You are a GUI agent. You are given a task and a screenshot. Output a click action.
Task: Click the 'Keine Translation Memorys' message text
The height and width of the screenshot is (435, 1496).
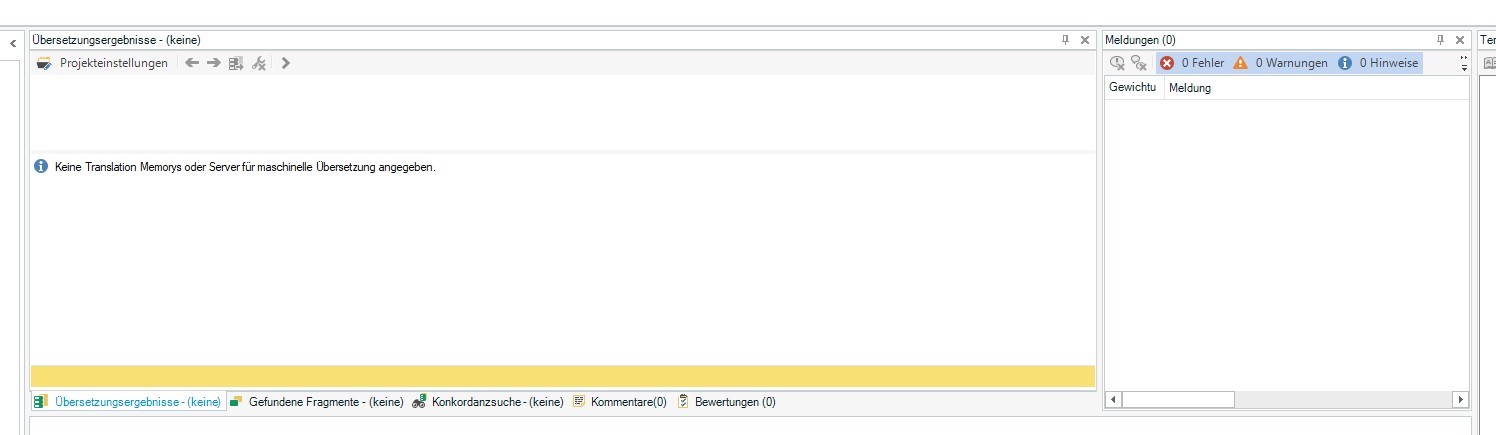[245, 167]
